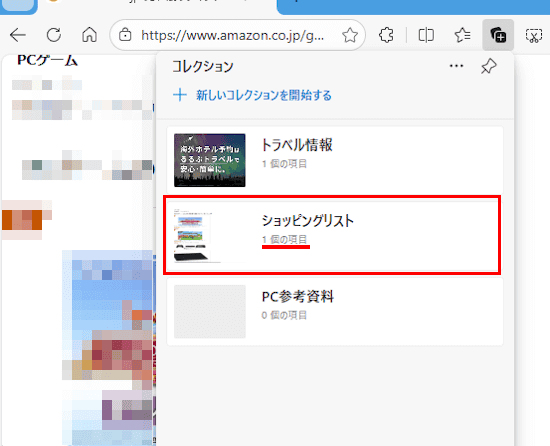Open the ショッピングリスト collection
Viewport: 550px width, 446px height.
coord(335,236)
